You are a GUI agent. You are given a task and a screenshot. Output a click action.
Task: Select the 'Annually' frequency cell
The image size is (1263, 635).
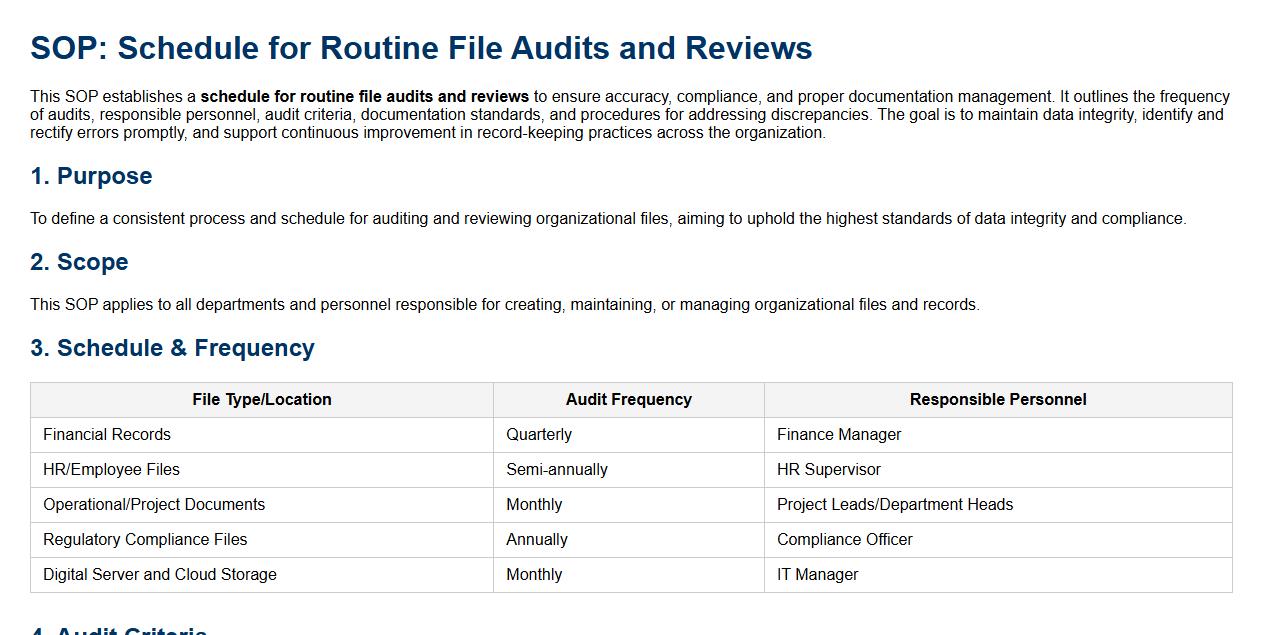(537, 539)
